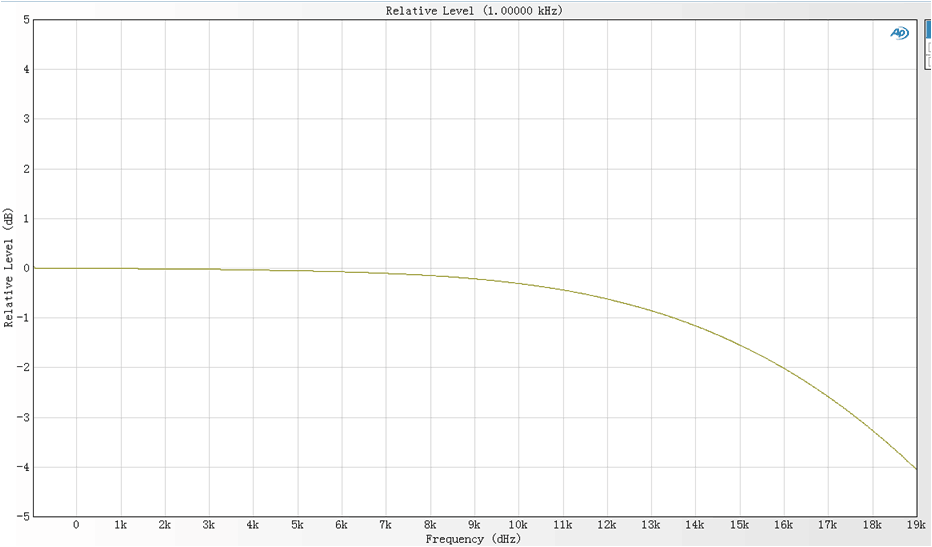Click the curve's end point near 19k
This screenshot has width=932, height=547.
pyautogui.click(x=915, y=468)
